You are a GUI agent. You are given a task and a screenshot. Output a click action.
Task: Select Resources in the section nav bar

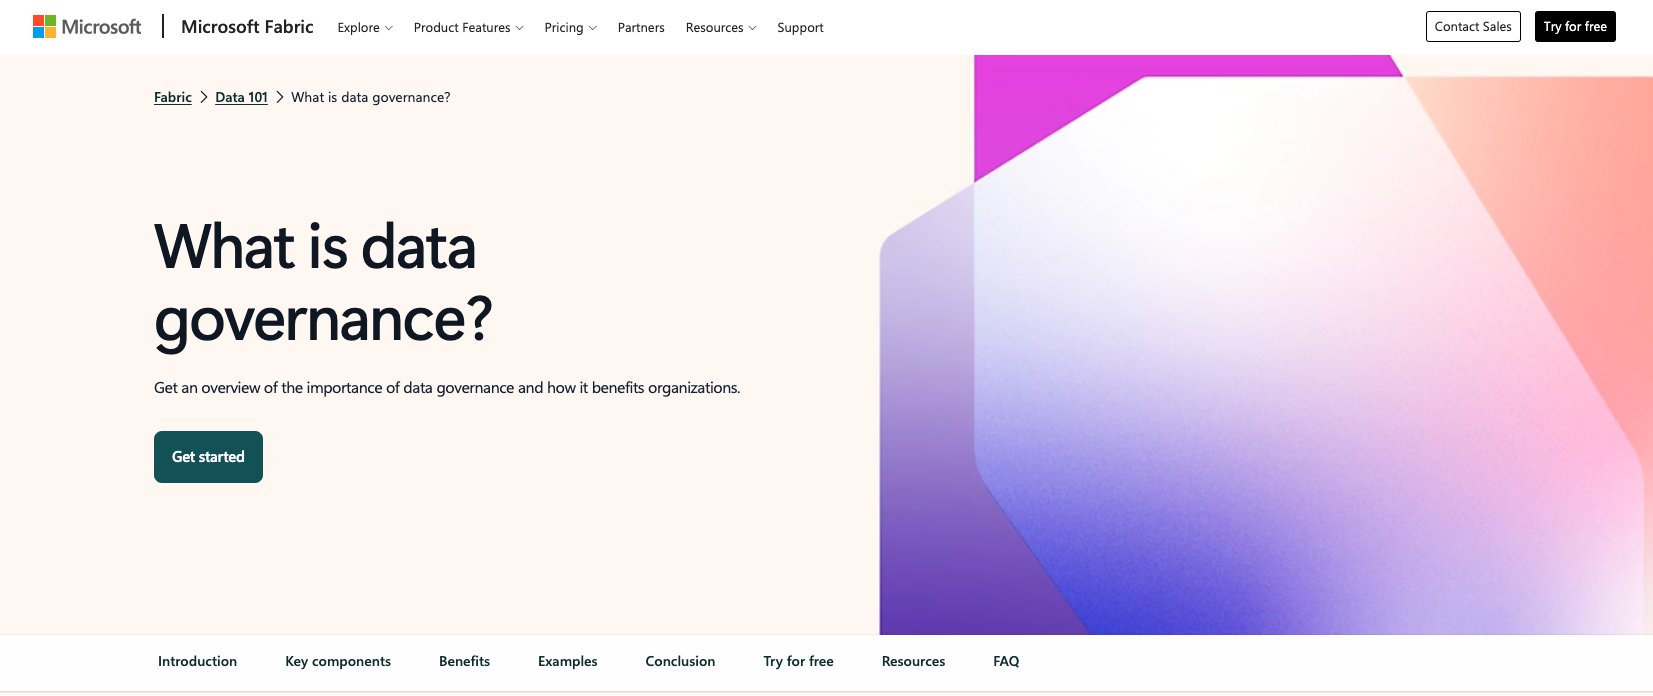click(913, 661)
